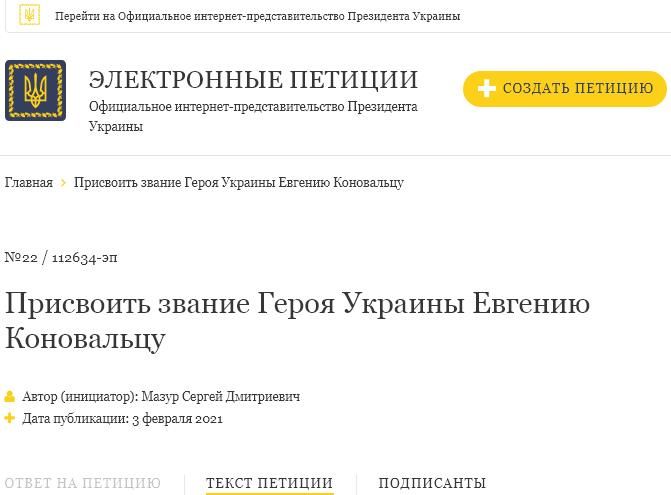Select author name Мазур Сергей Дмитриевич
This screenshot has width=671, height=495.
point(221,397)
